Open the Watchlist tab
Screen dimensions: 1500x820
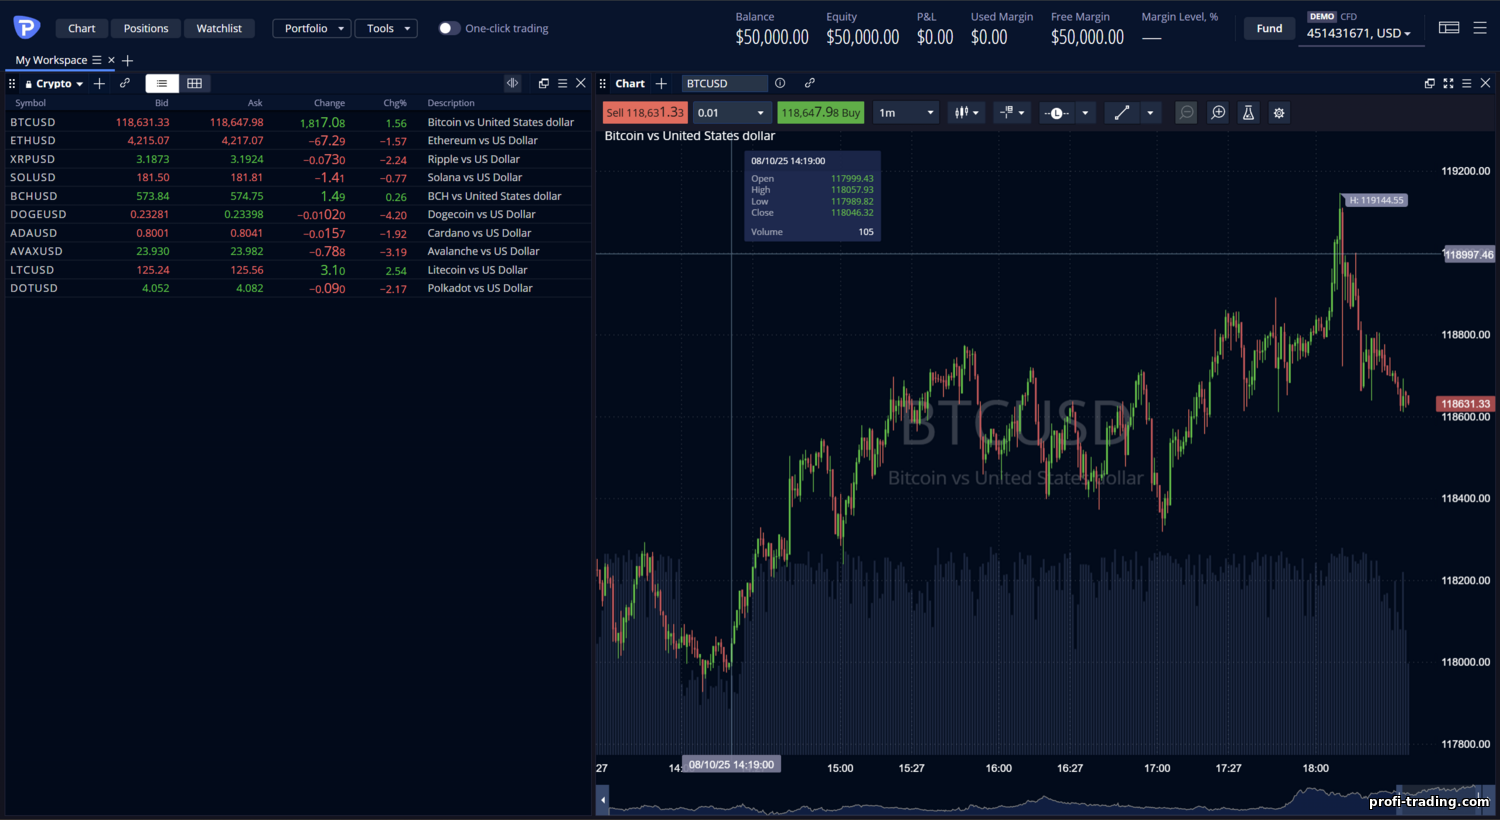pyautogui.click(x=219, y=28)
